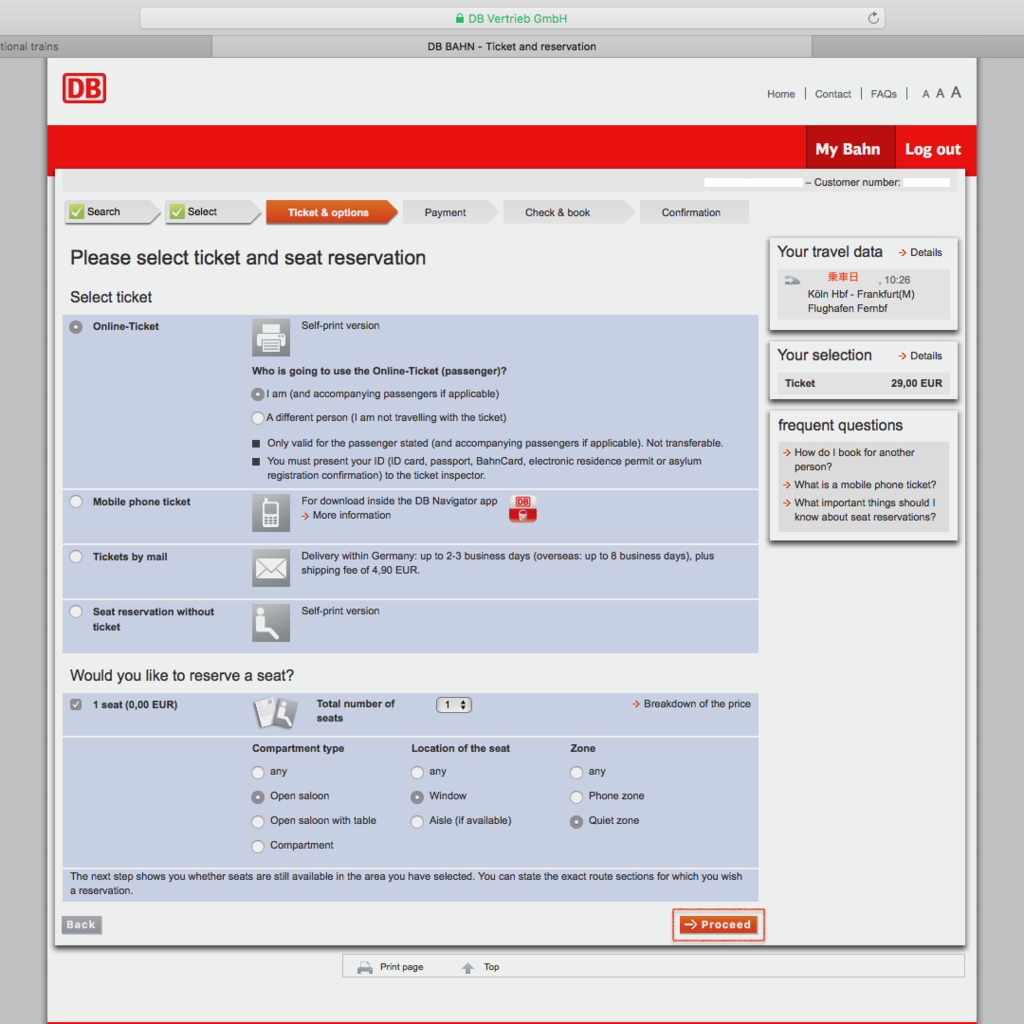Switch to the 'tional trains' browser tab
Image resolution: width=1024 pixels, height=1024 pixels.
(104, 46)
